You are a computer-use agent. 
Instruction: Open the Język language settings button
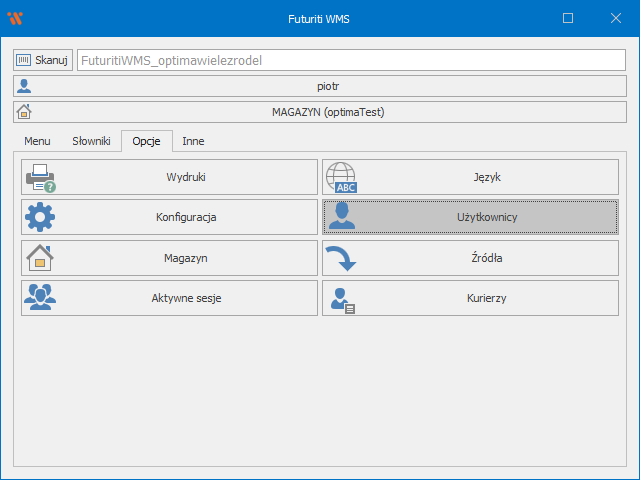tap(470, 177)
